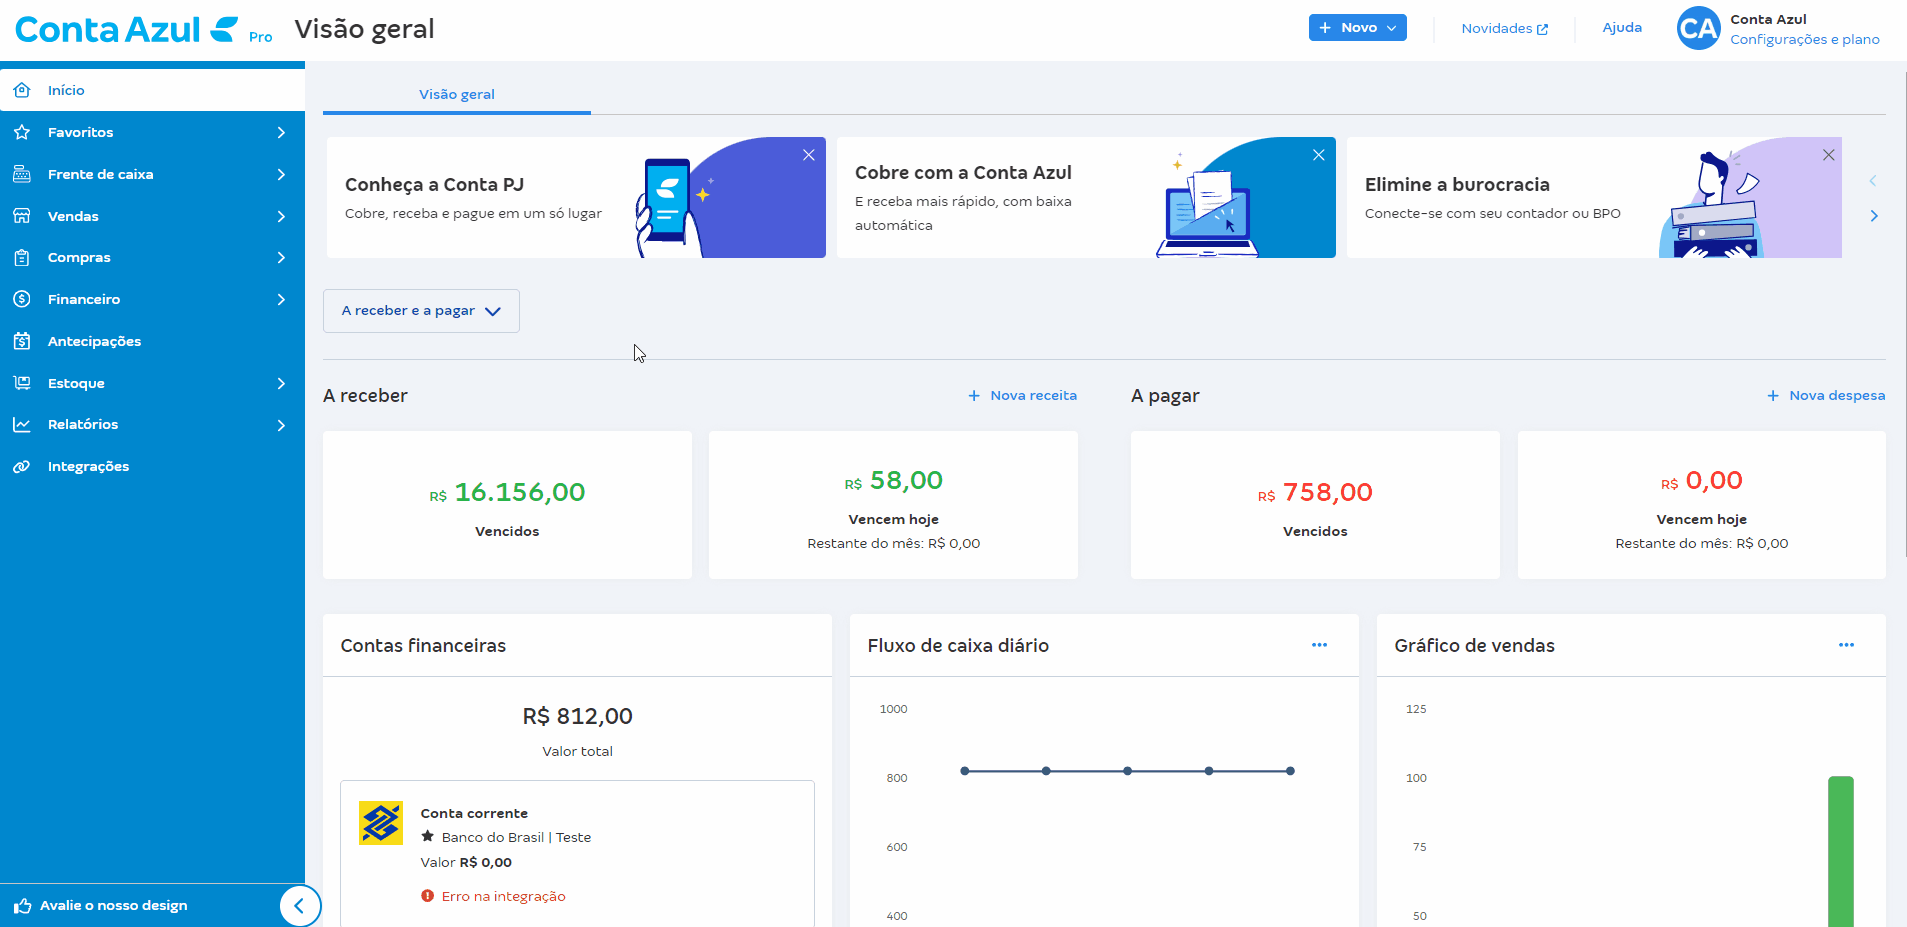Open the R$ 58,00 Vencem hoje card
1907x927 pixels.
[893, 505]
